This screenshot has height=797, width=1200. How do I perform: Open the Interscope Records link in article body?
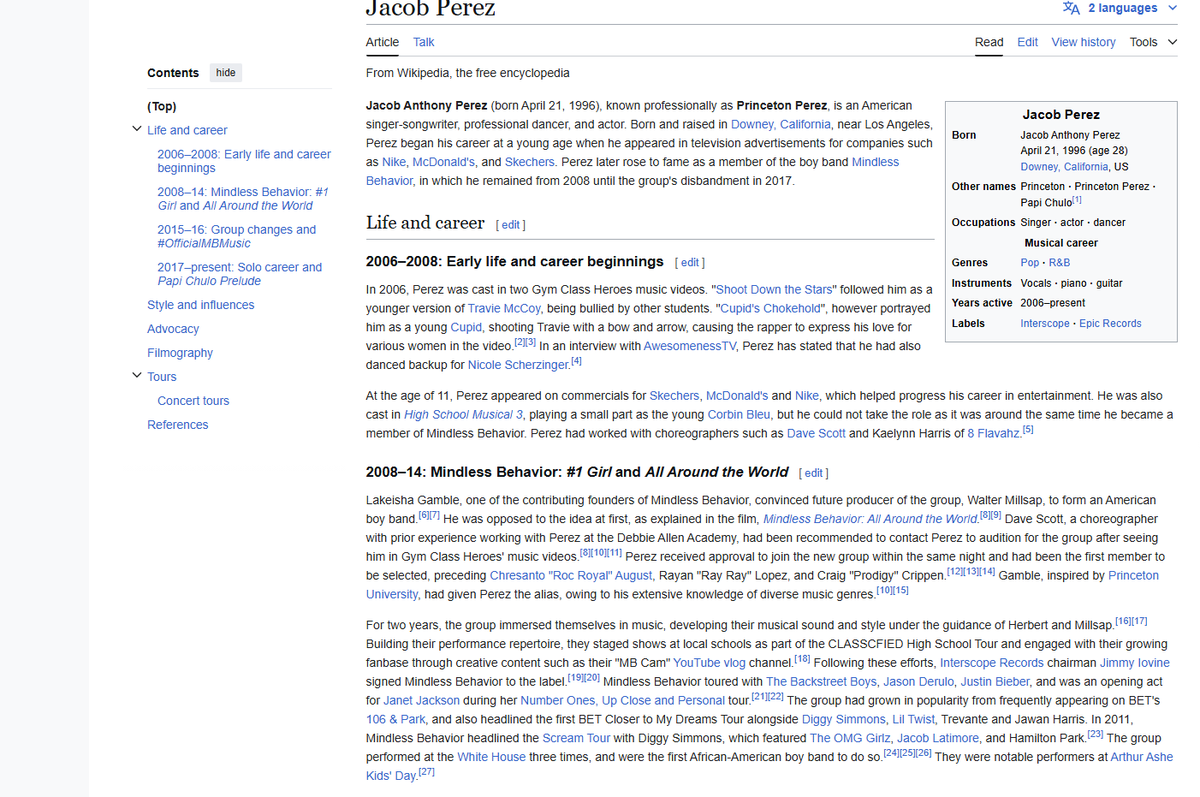991,662
